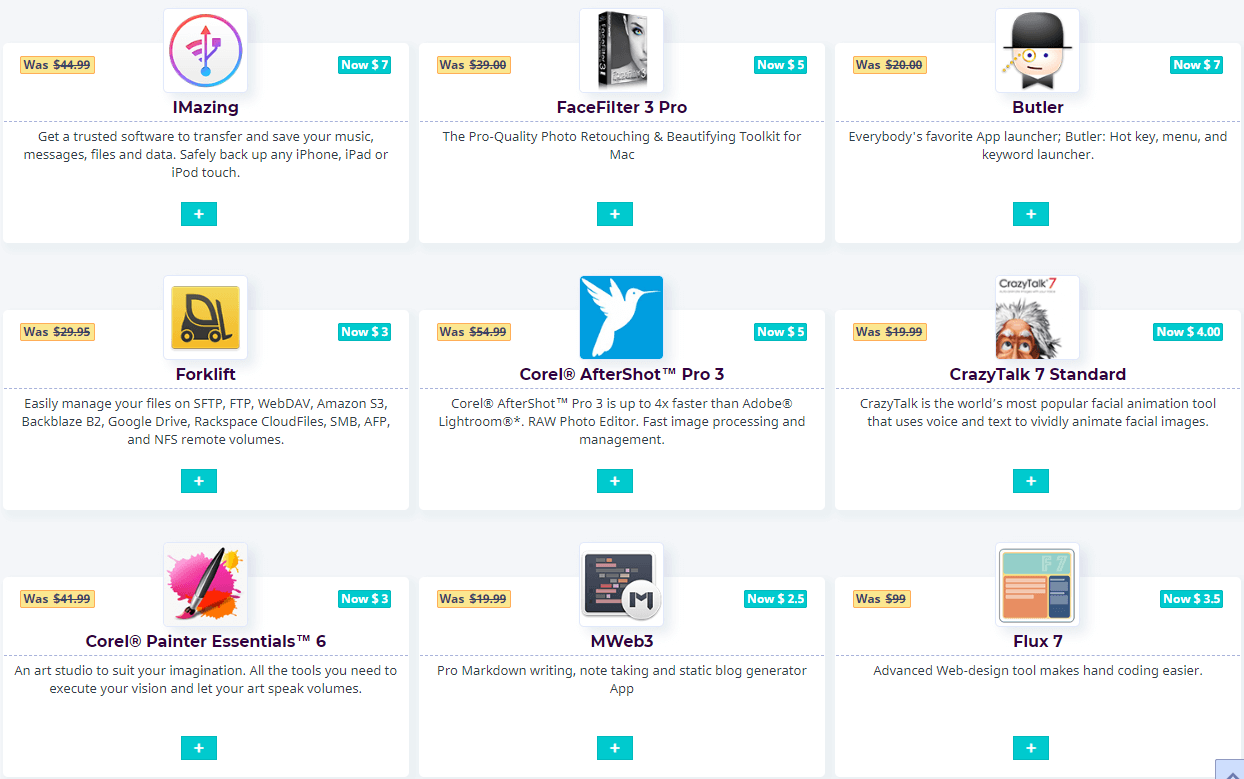The width and height of the screenshot is (1244, 779).
Task: Open the CrazyTalk 7 Einstein icon
Action: 1037,318
